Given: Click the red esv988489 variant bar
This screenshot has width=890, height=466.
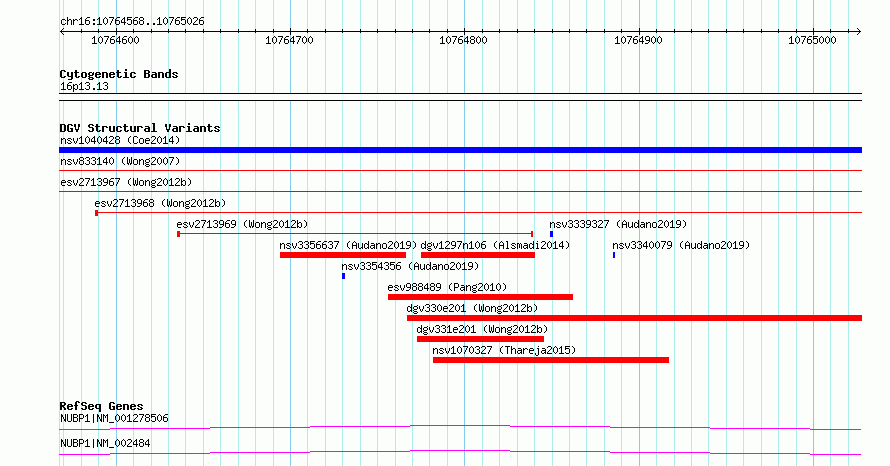Looking at the screenshot, I should click(480, 297).
